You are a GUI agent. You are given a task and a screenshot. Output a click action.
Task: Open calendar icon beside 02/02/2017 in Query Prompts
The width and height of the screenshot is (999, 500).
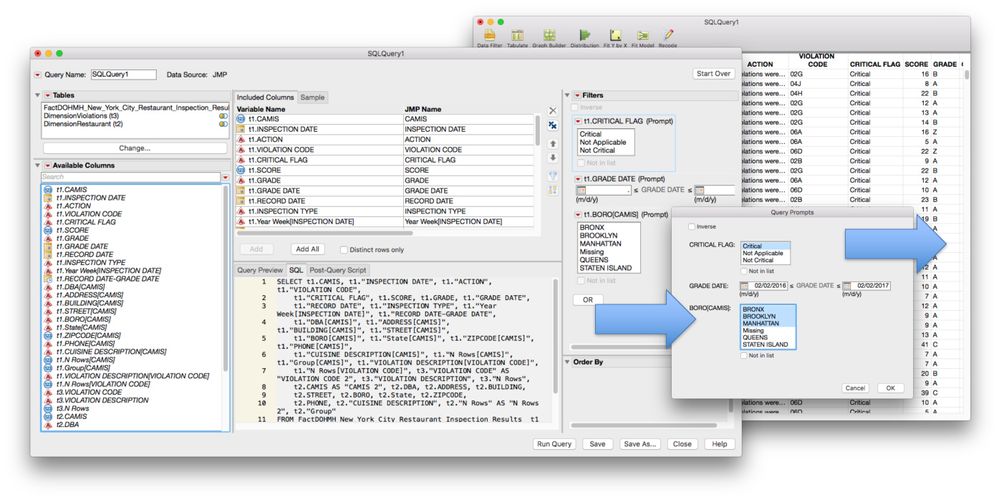(x=846, y=286)
